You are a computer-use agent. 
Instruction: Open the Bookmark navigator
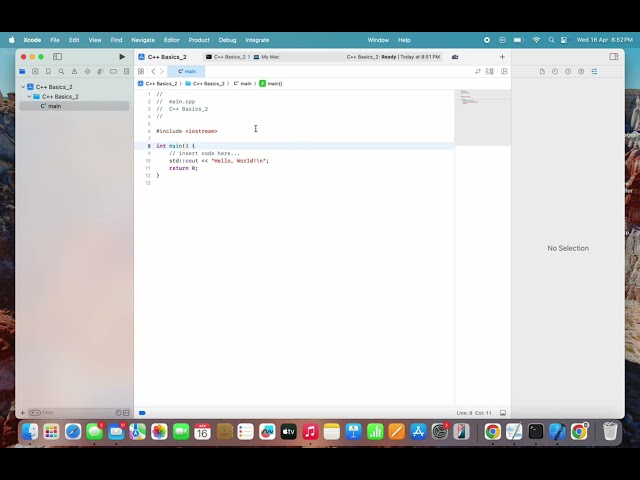click(48, 71)
